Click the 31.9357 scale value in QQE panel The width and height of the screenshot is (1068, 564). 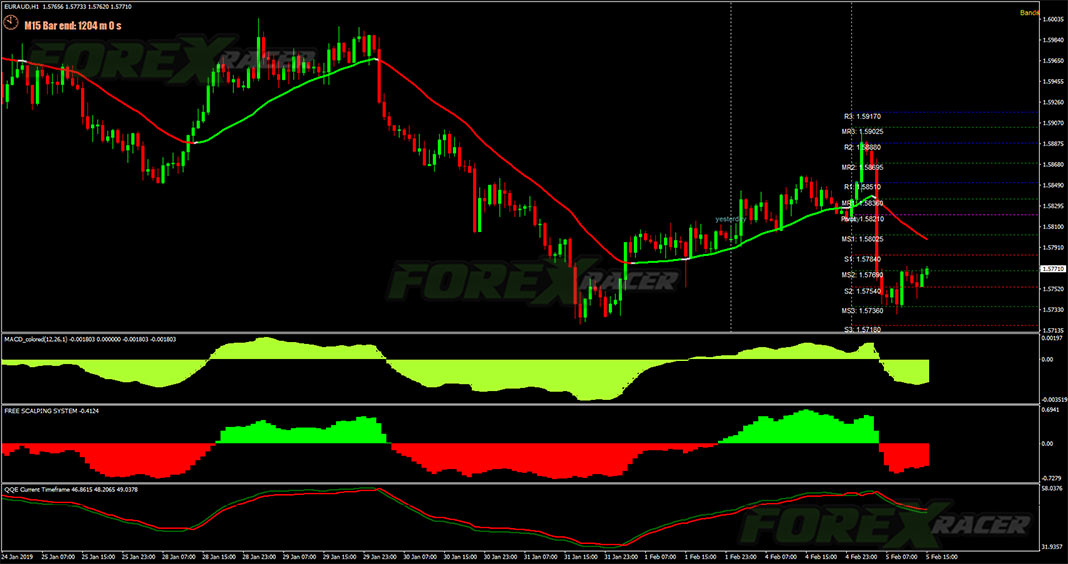point(1054,546)
